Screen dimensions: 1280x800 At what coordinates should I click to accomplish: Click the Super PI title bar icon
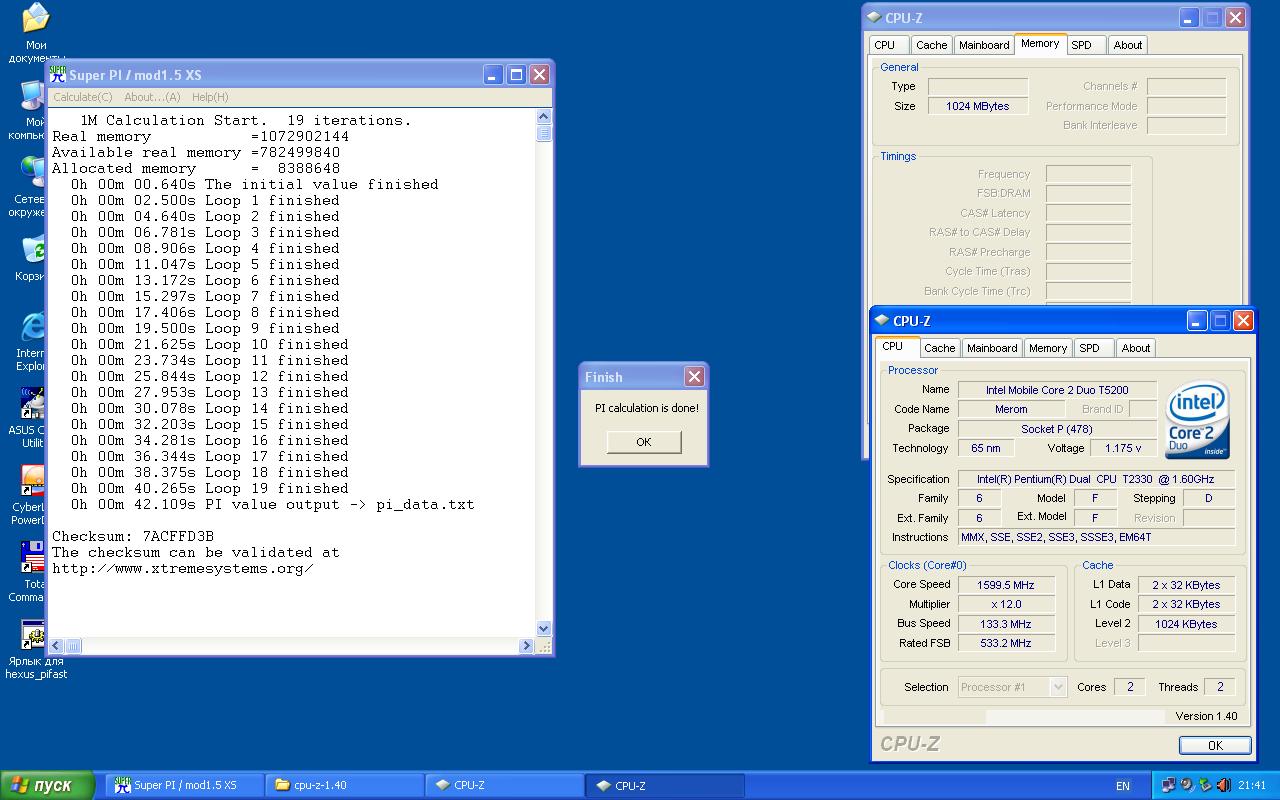coord(58,74)
